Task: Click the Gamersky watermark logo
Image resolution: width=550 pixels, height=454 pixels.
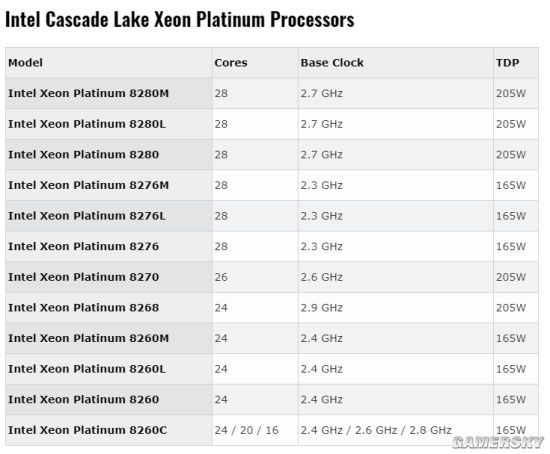Action: (x=498, y=442)
